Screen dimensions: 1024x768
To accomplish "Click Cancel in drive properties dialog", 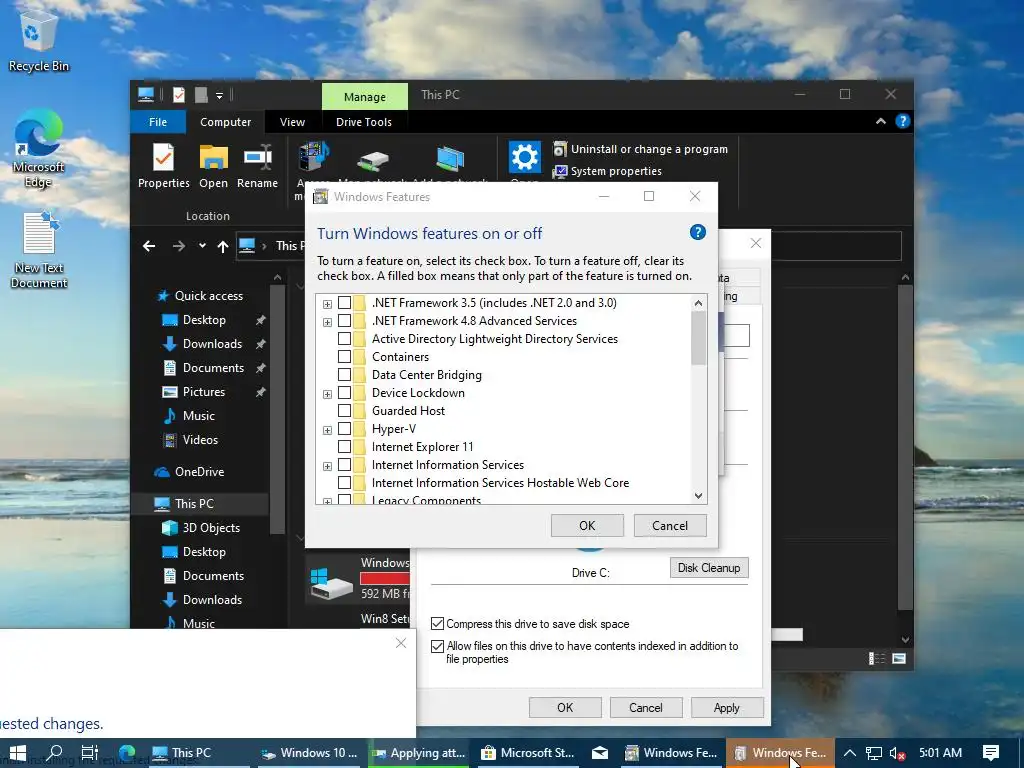I will coord(646,708).
